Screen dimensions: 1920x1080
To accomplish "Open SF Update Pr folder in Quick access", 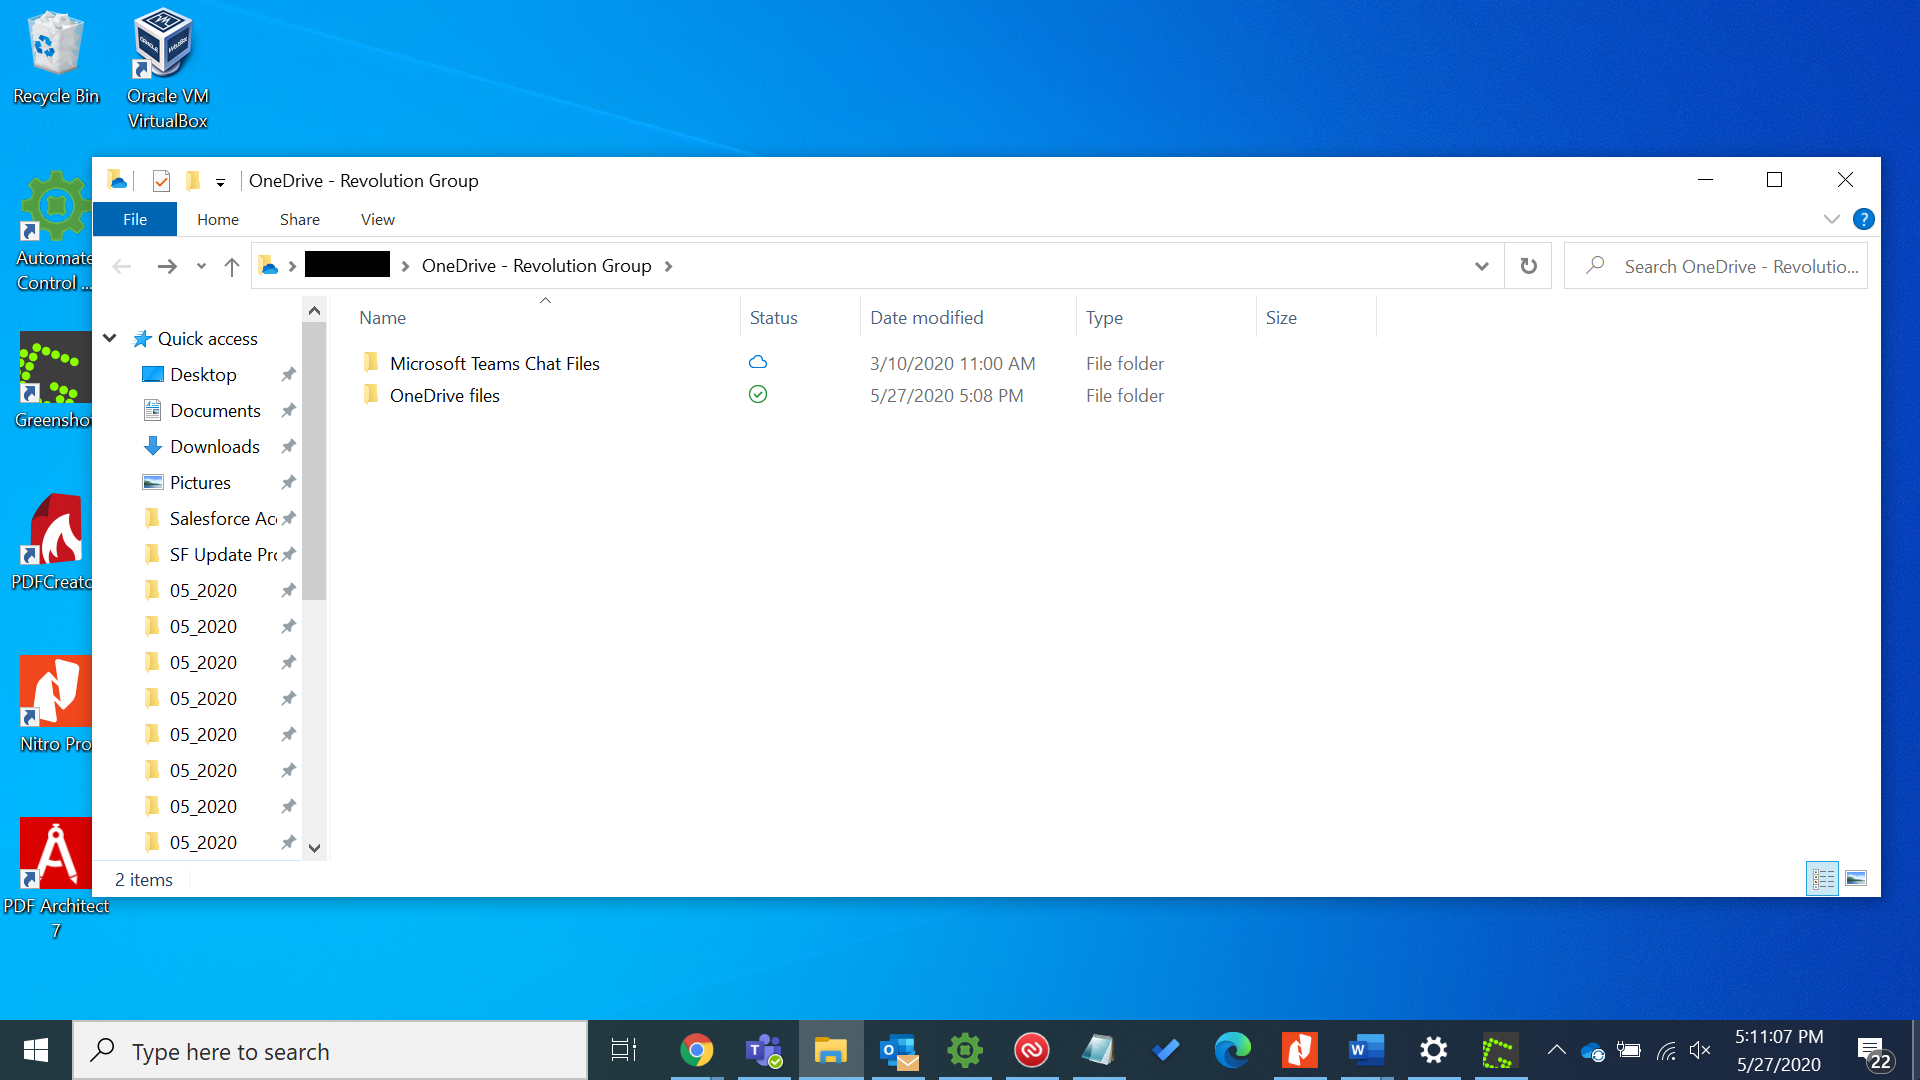I will click(x=223, y=555).
